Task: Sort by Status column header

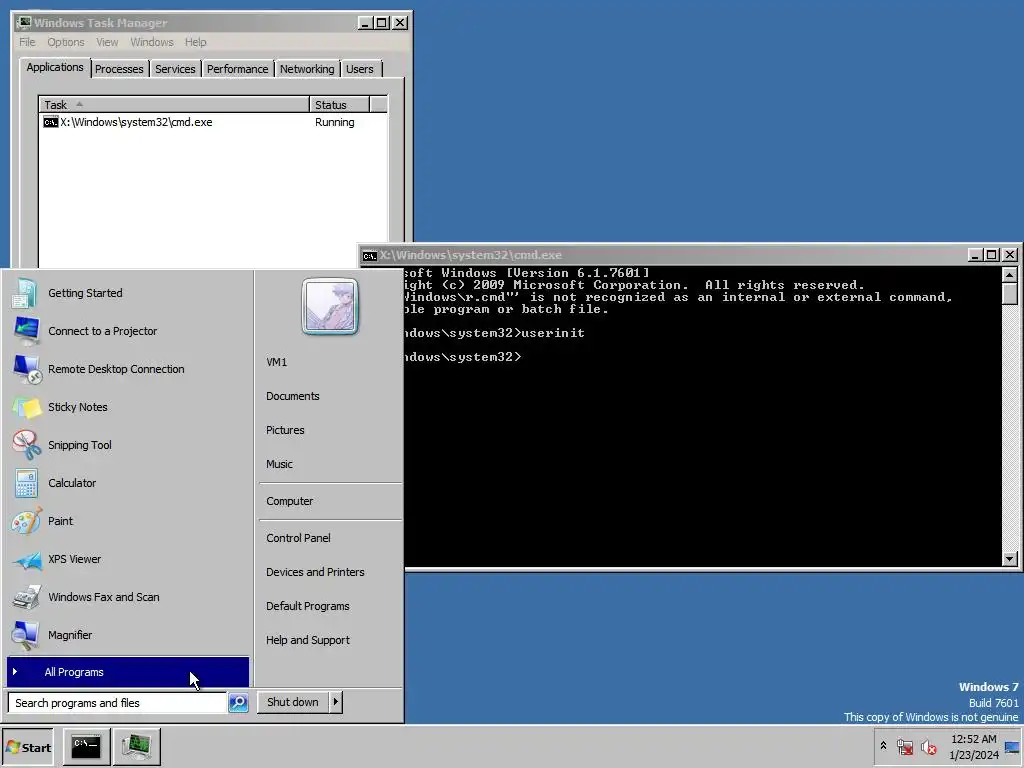Action: [340, 104]
